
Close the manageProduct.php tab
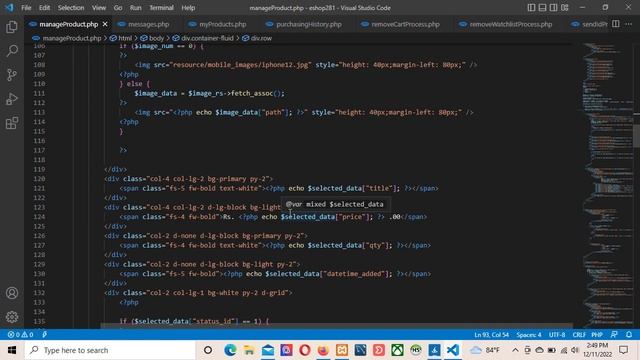tap(105, 24)
